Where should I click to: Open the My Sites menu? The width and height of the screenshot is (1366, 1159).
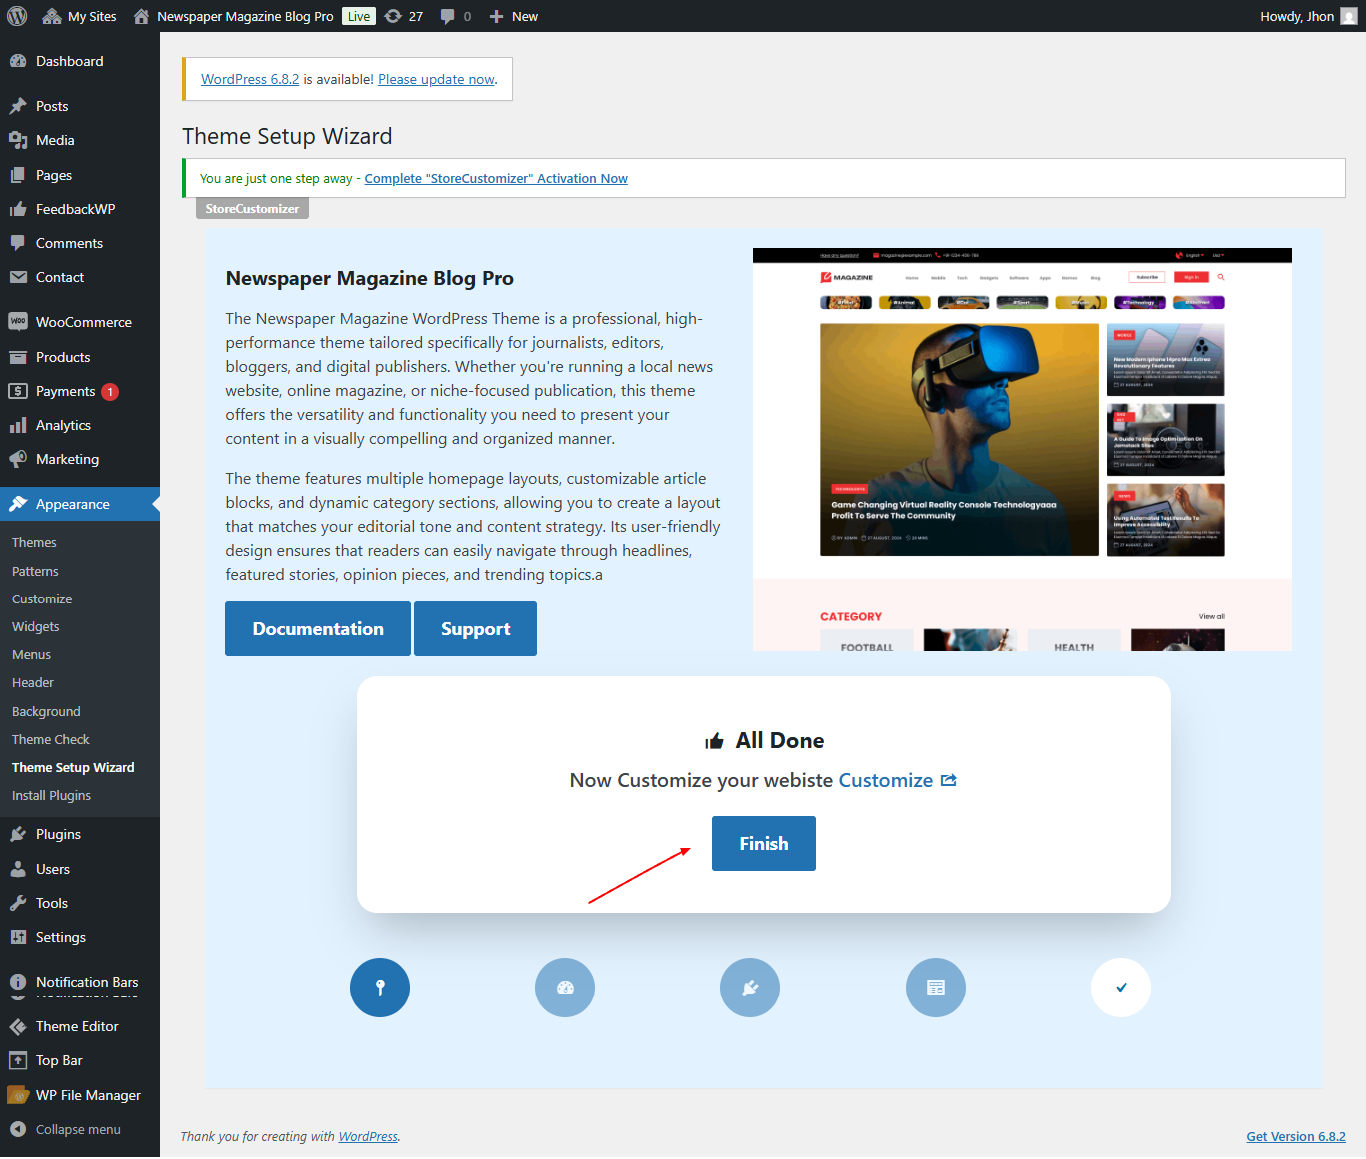[79, 16]
